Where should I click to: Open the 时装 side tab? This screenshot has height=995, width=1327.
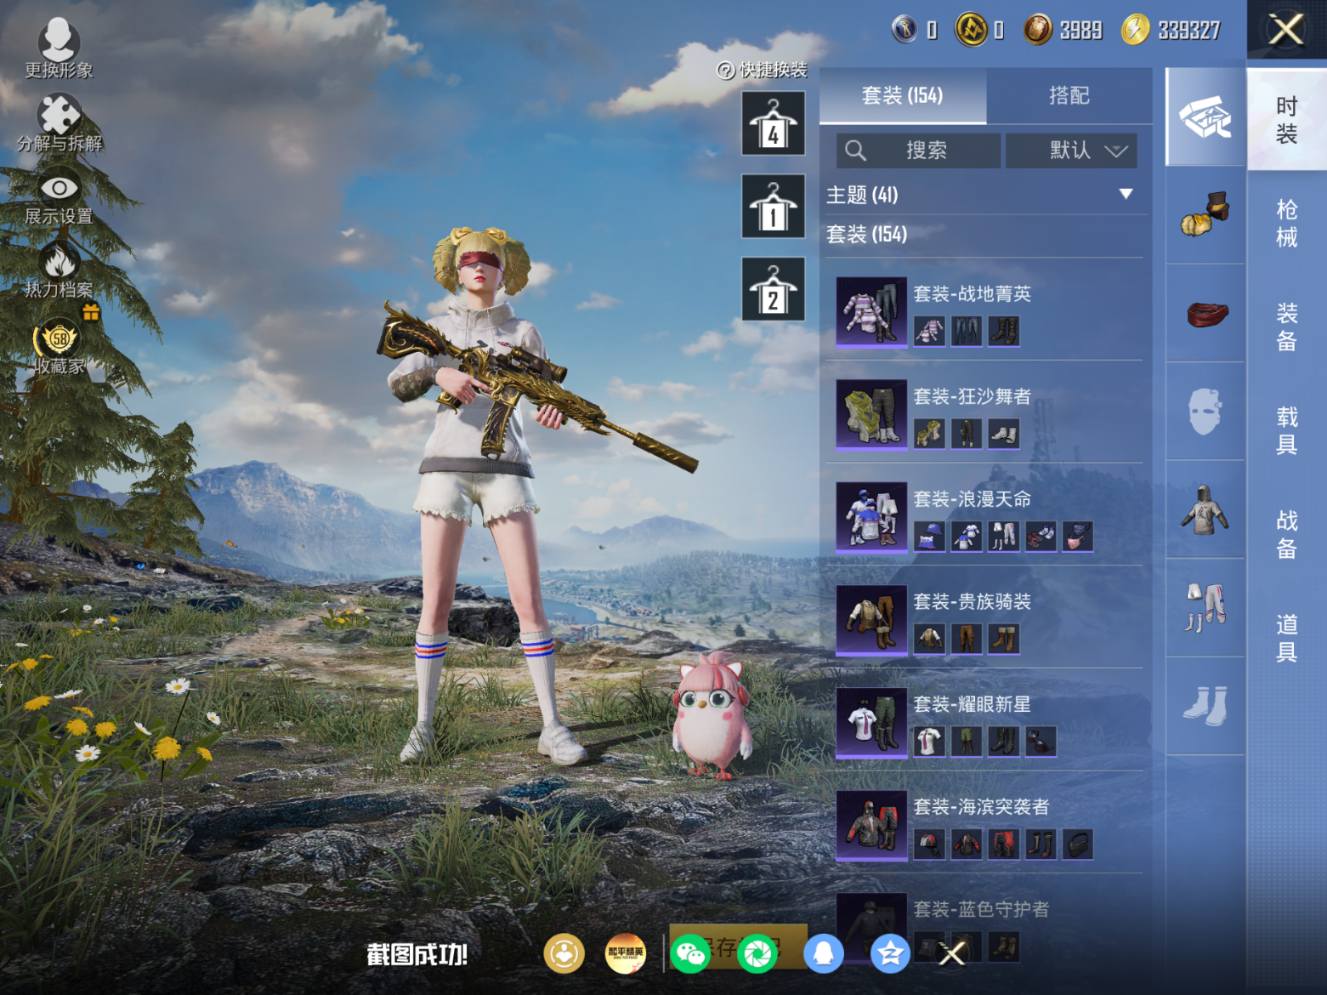click(1287, 119)
